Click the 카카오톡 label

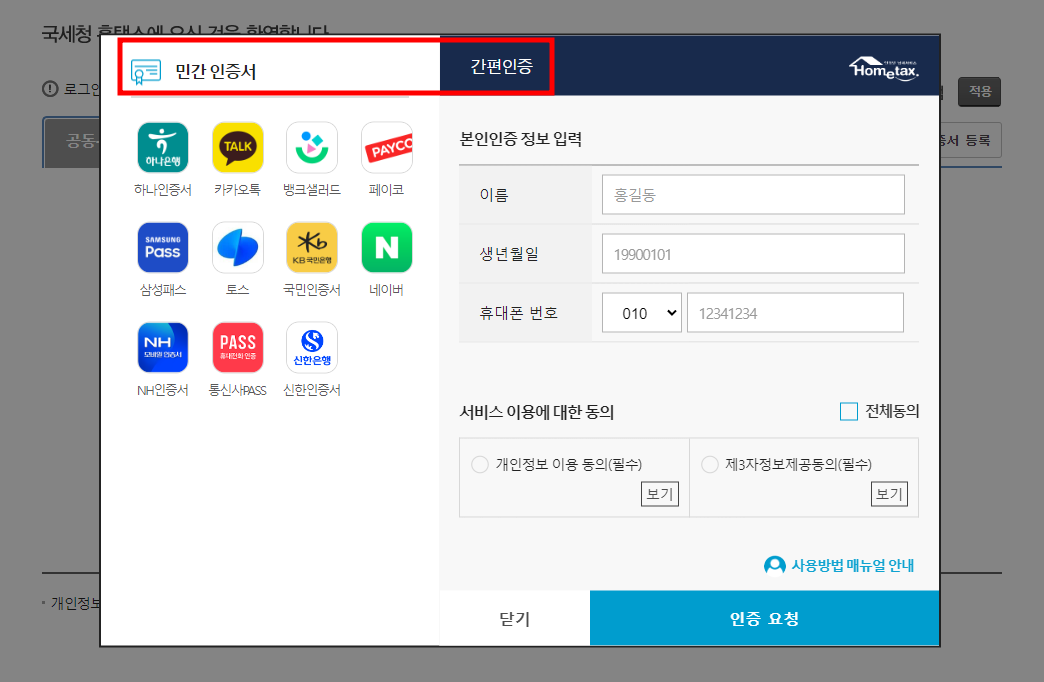(238, 190)
